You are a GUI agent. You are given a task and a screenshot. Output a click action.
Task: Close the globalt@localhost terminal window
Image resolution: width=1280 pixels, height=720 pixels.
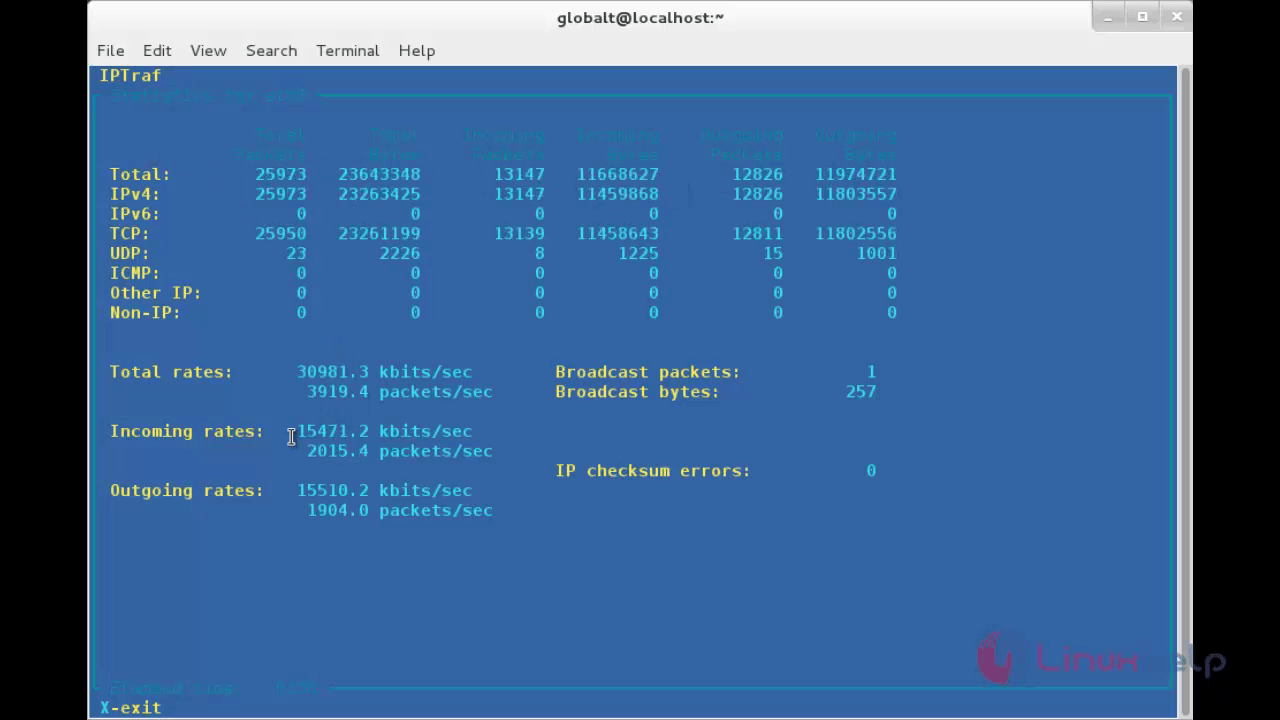[1177, 17]
